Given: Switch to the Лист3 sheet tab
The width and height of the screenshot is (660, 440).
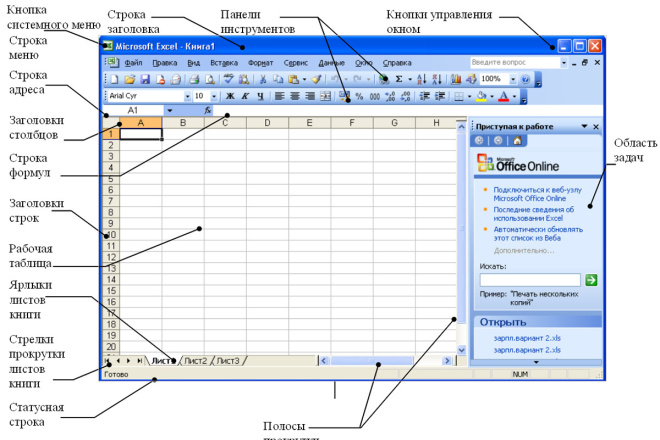Looking at the screenshot, I should 228,361.
